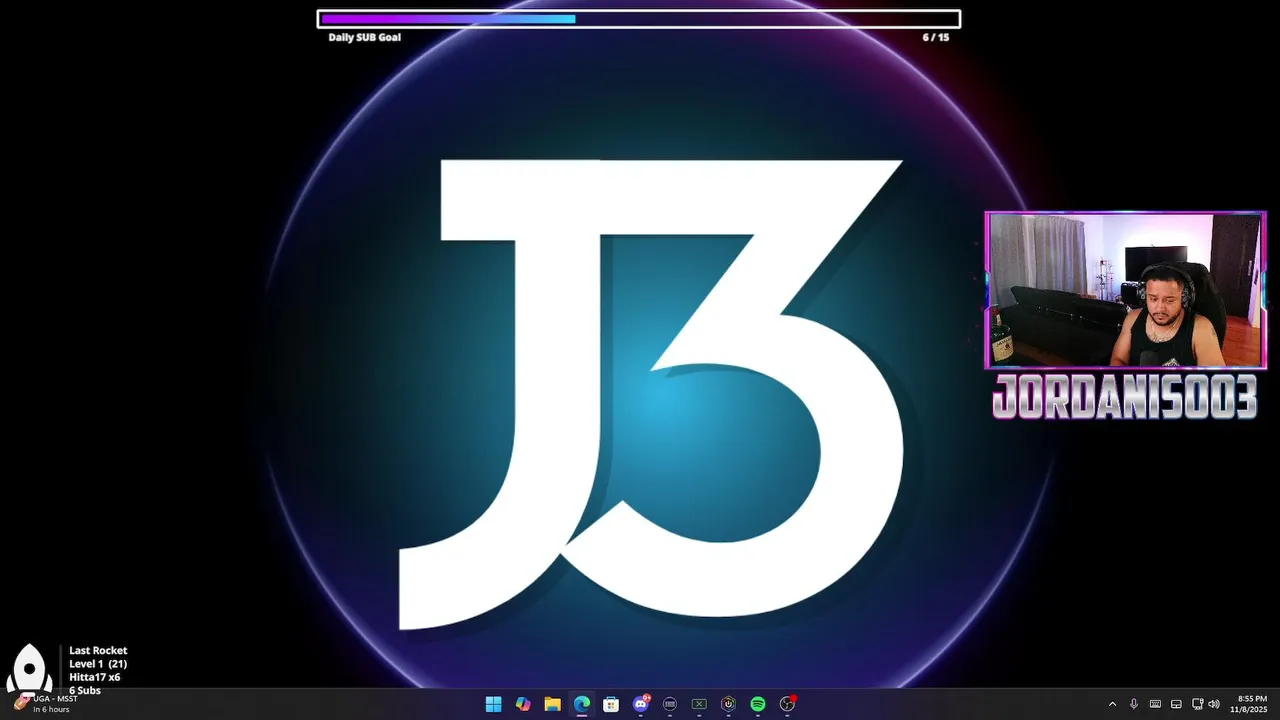Open network settings from tray
This screenshot has width=1280, height=720.
[1198, 704]
